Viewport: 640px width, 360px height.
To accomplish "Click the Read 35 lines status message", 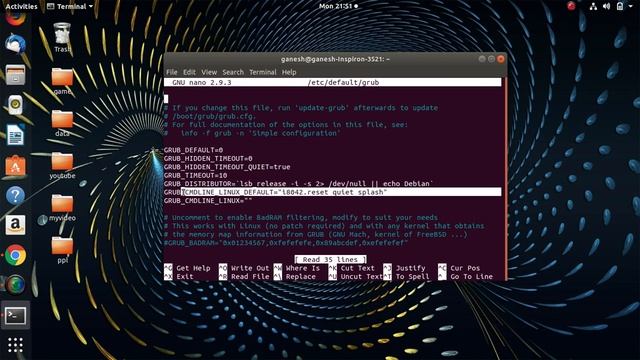I will pos(331,260).
